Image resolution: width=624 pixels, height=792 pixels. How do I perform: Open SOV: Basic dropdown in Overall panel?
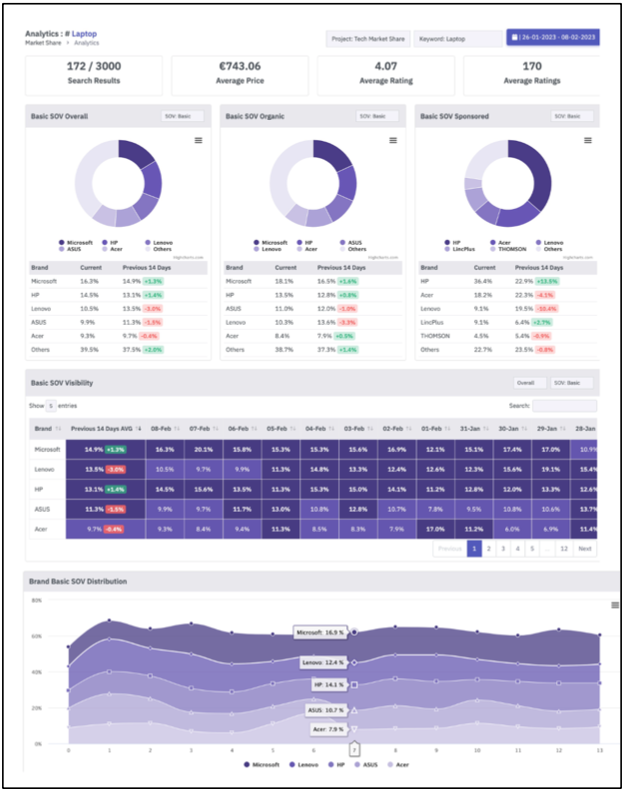[182, 116]
